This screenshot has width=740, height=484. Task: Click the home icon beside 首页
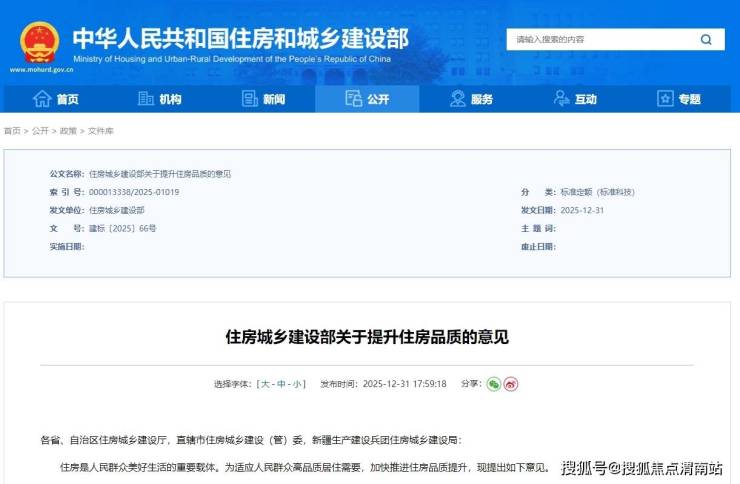click(x=42, y=99)
